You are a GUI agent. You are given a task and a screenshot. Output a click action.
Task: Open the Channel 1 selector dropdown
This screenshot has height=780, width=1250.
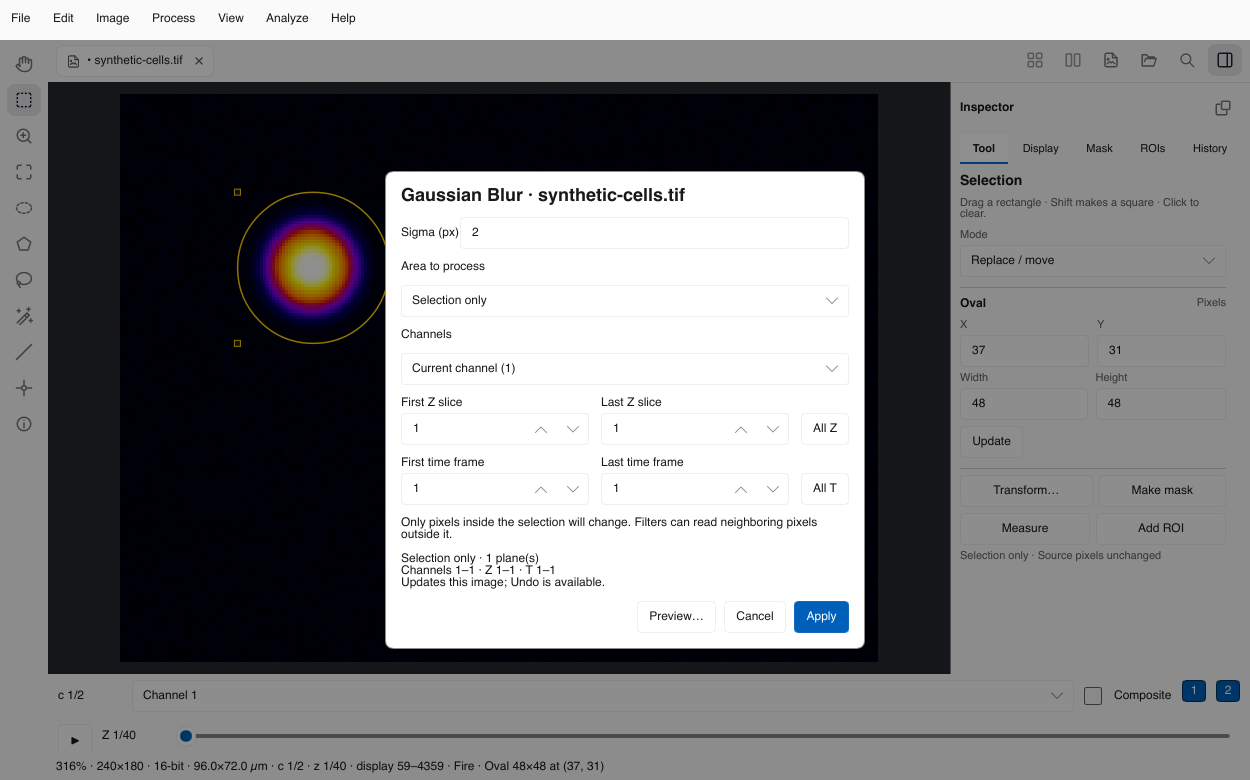click(x=603, y=696)
